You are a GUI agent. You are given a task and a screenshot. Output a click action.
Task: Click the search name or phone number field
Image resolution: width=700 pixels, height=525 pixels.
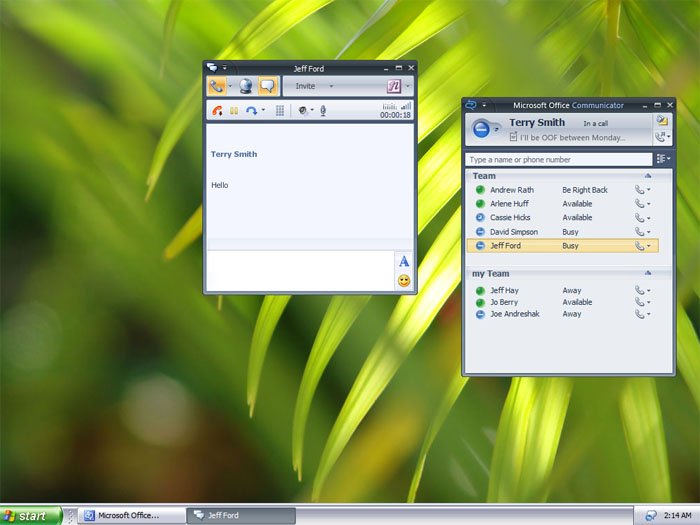[x=558, y=159]
